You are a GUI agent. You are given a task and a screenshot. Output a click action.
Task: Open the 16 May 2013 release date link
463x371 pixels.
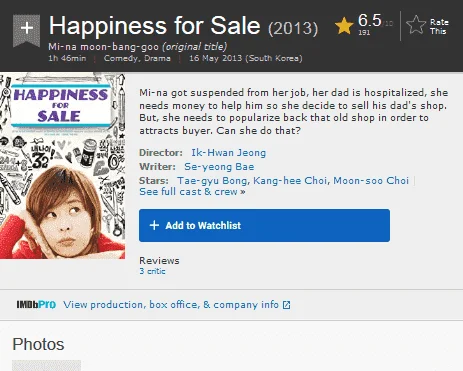point(246,58)
